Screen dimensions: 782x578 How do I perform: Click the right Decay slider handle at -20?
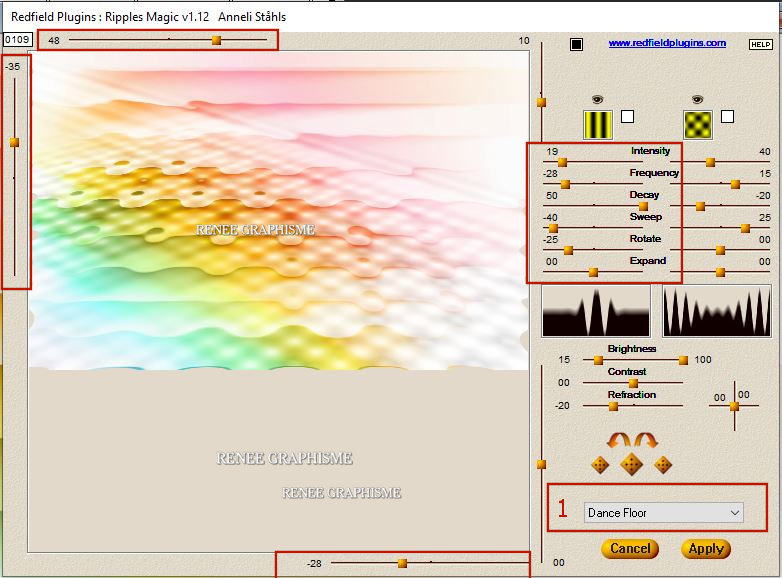coord(700,206)
